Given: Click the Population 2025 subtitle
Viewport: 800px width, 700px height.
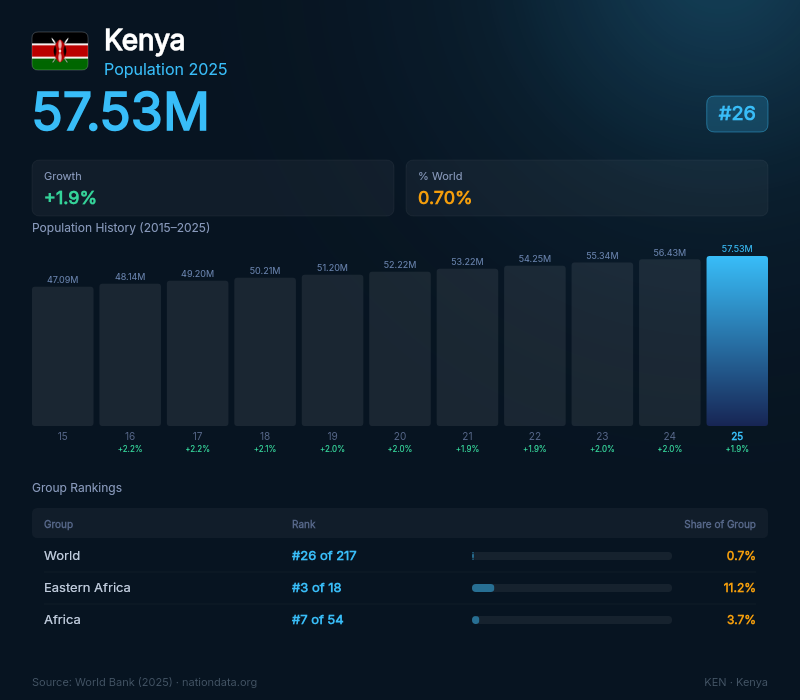Looking at the screenshot, I should point(165,69).
